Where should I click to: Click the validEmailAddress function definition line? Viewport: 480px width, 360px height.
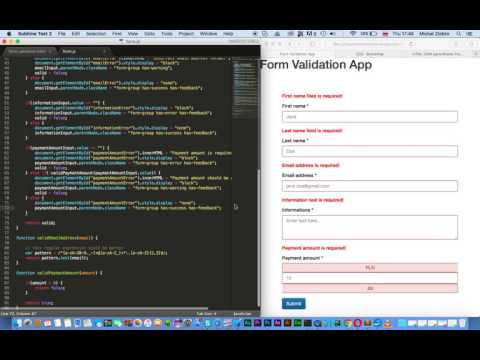tap(57, 238)
